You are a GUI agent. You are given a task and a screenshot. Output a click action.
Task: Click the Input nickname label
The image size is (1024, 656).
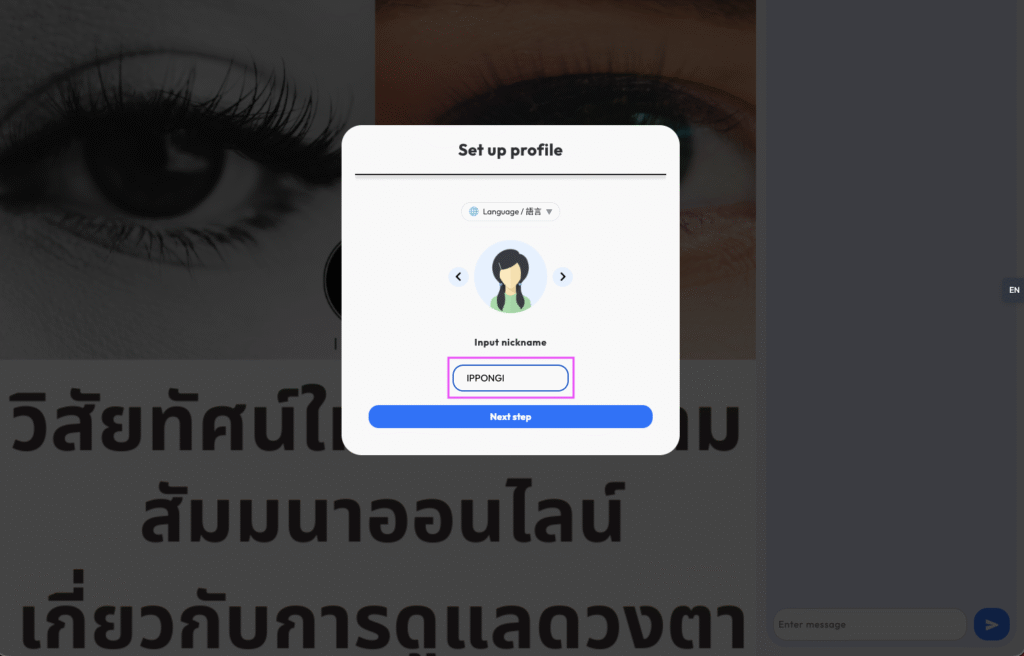click(x=510, y=342)
